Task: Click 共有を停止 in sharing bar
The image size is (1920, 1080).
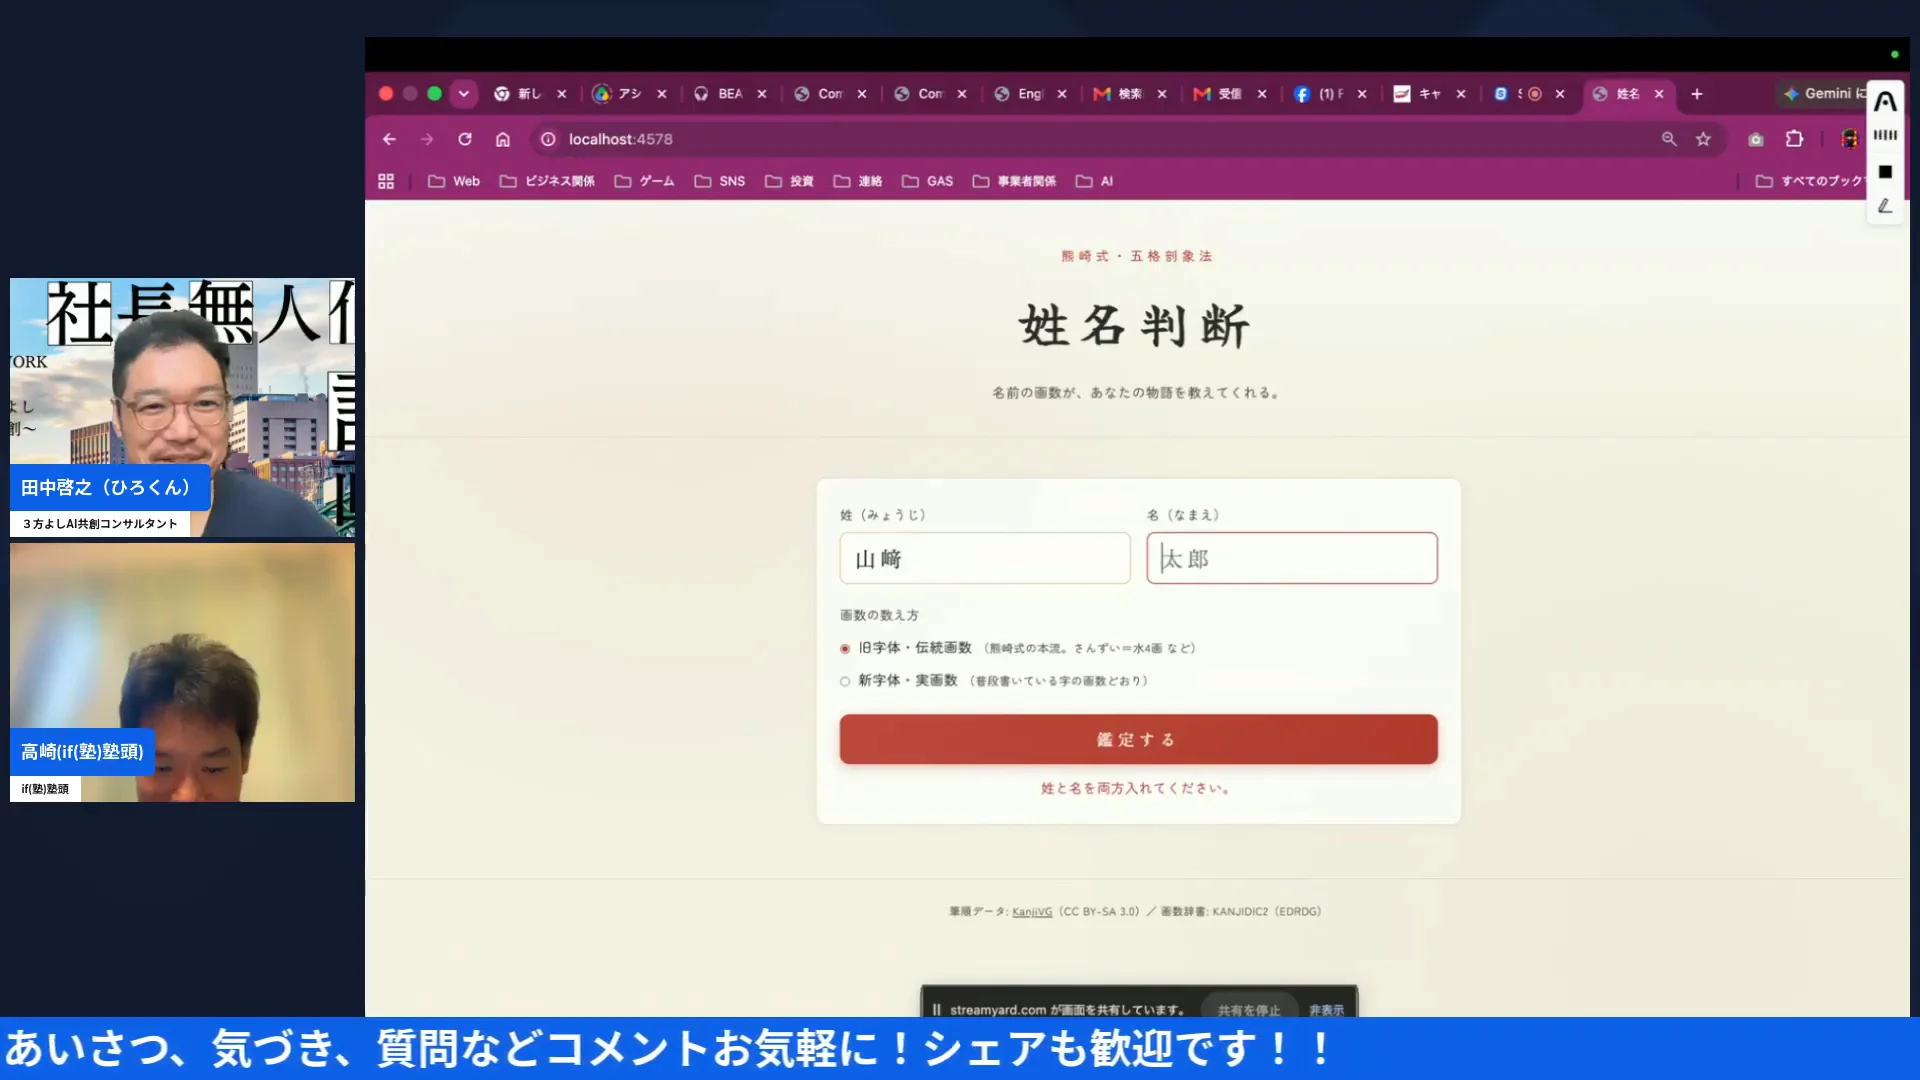Action: coord(1248,1010)
